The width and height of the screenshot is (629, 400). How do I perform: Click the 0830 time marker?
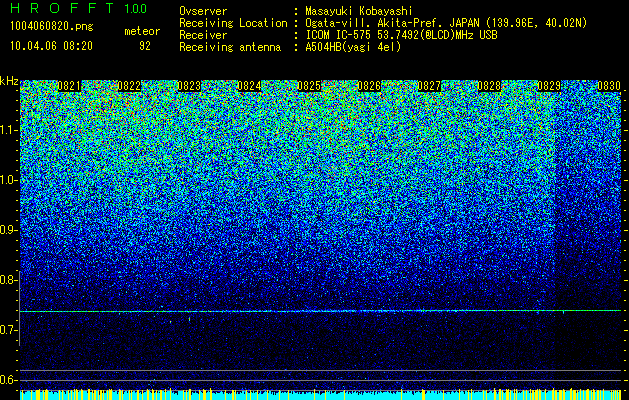tap(609, 86)
